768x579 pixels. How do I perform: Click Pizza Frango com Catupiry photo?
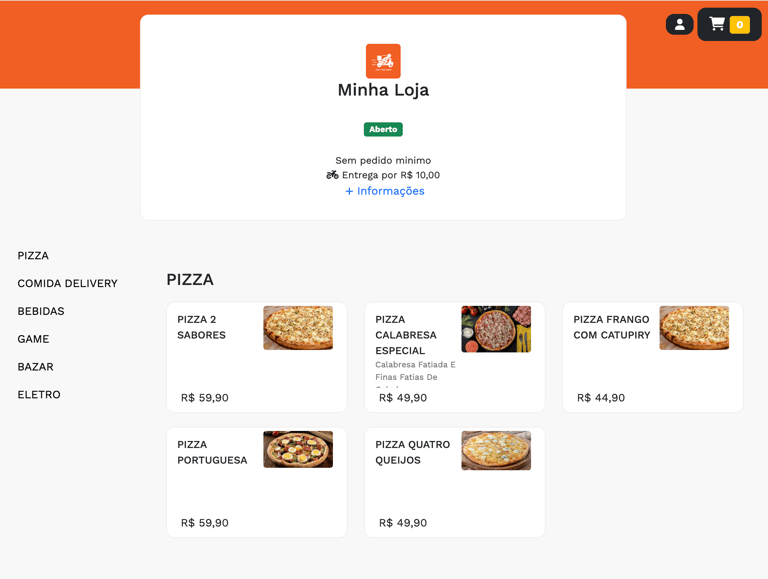click(694, 328)
